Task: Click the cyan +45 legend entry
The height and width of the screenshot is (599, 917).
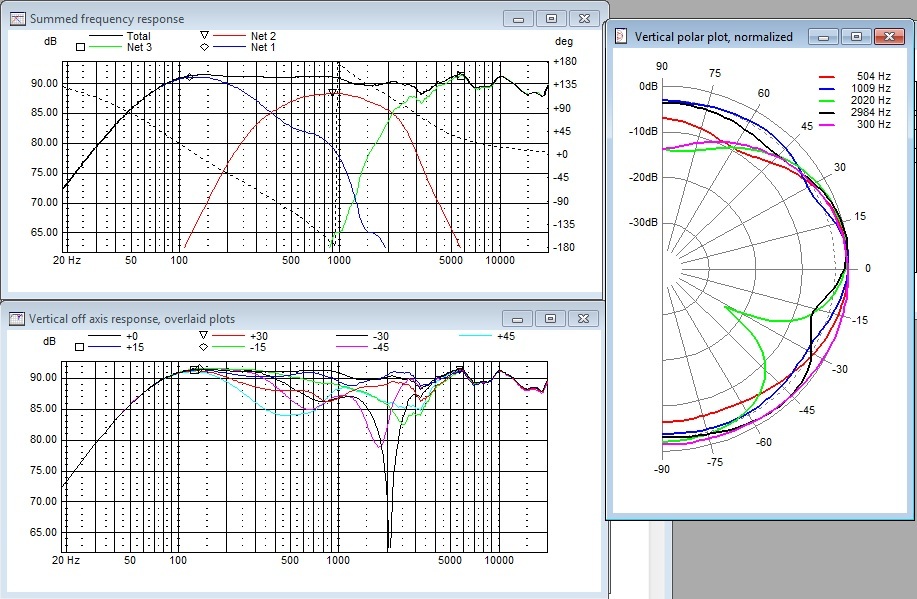Action: tap(504, 336)
